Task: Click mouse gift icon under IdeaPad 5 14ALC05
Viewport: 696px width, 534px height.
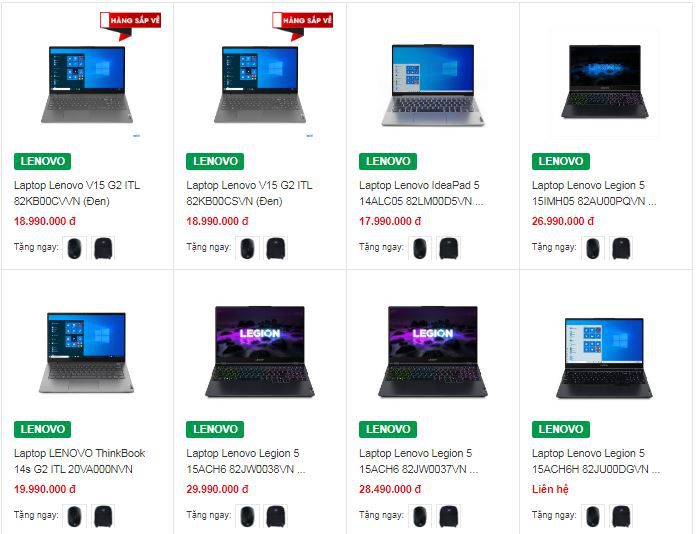Action: click(x=419, y=248)
